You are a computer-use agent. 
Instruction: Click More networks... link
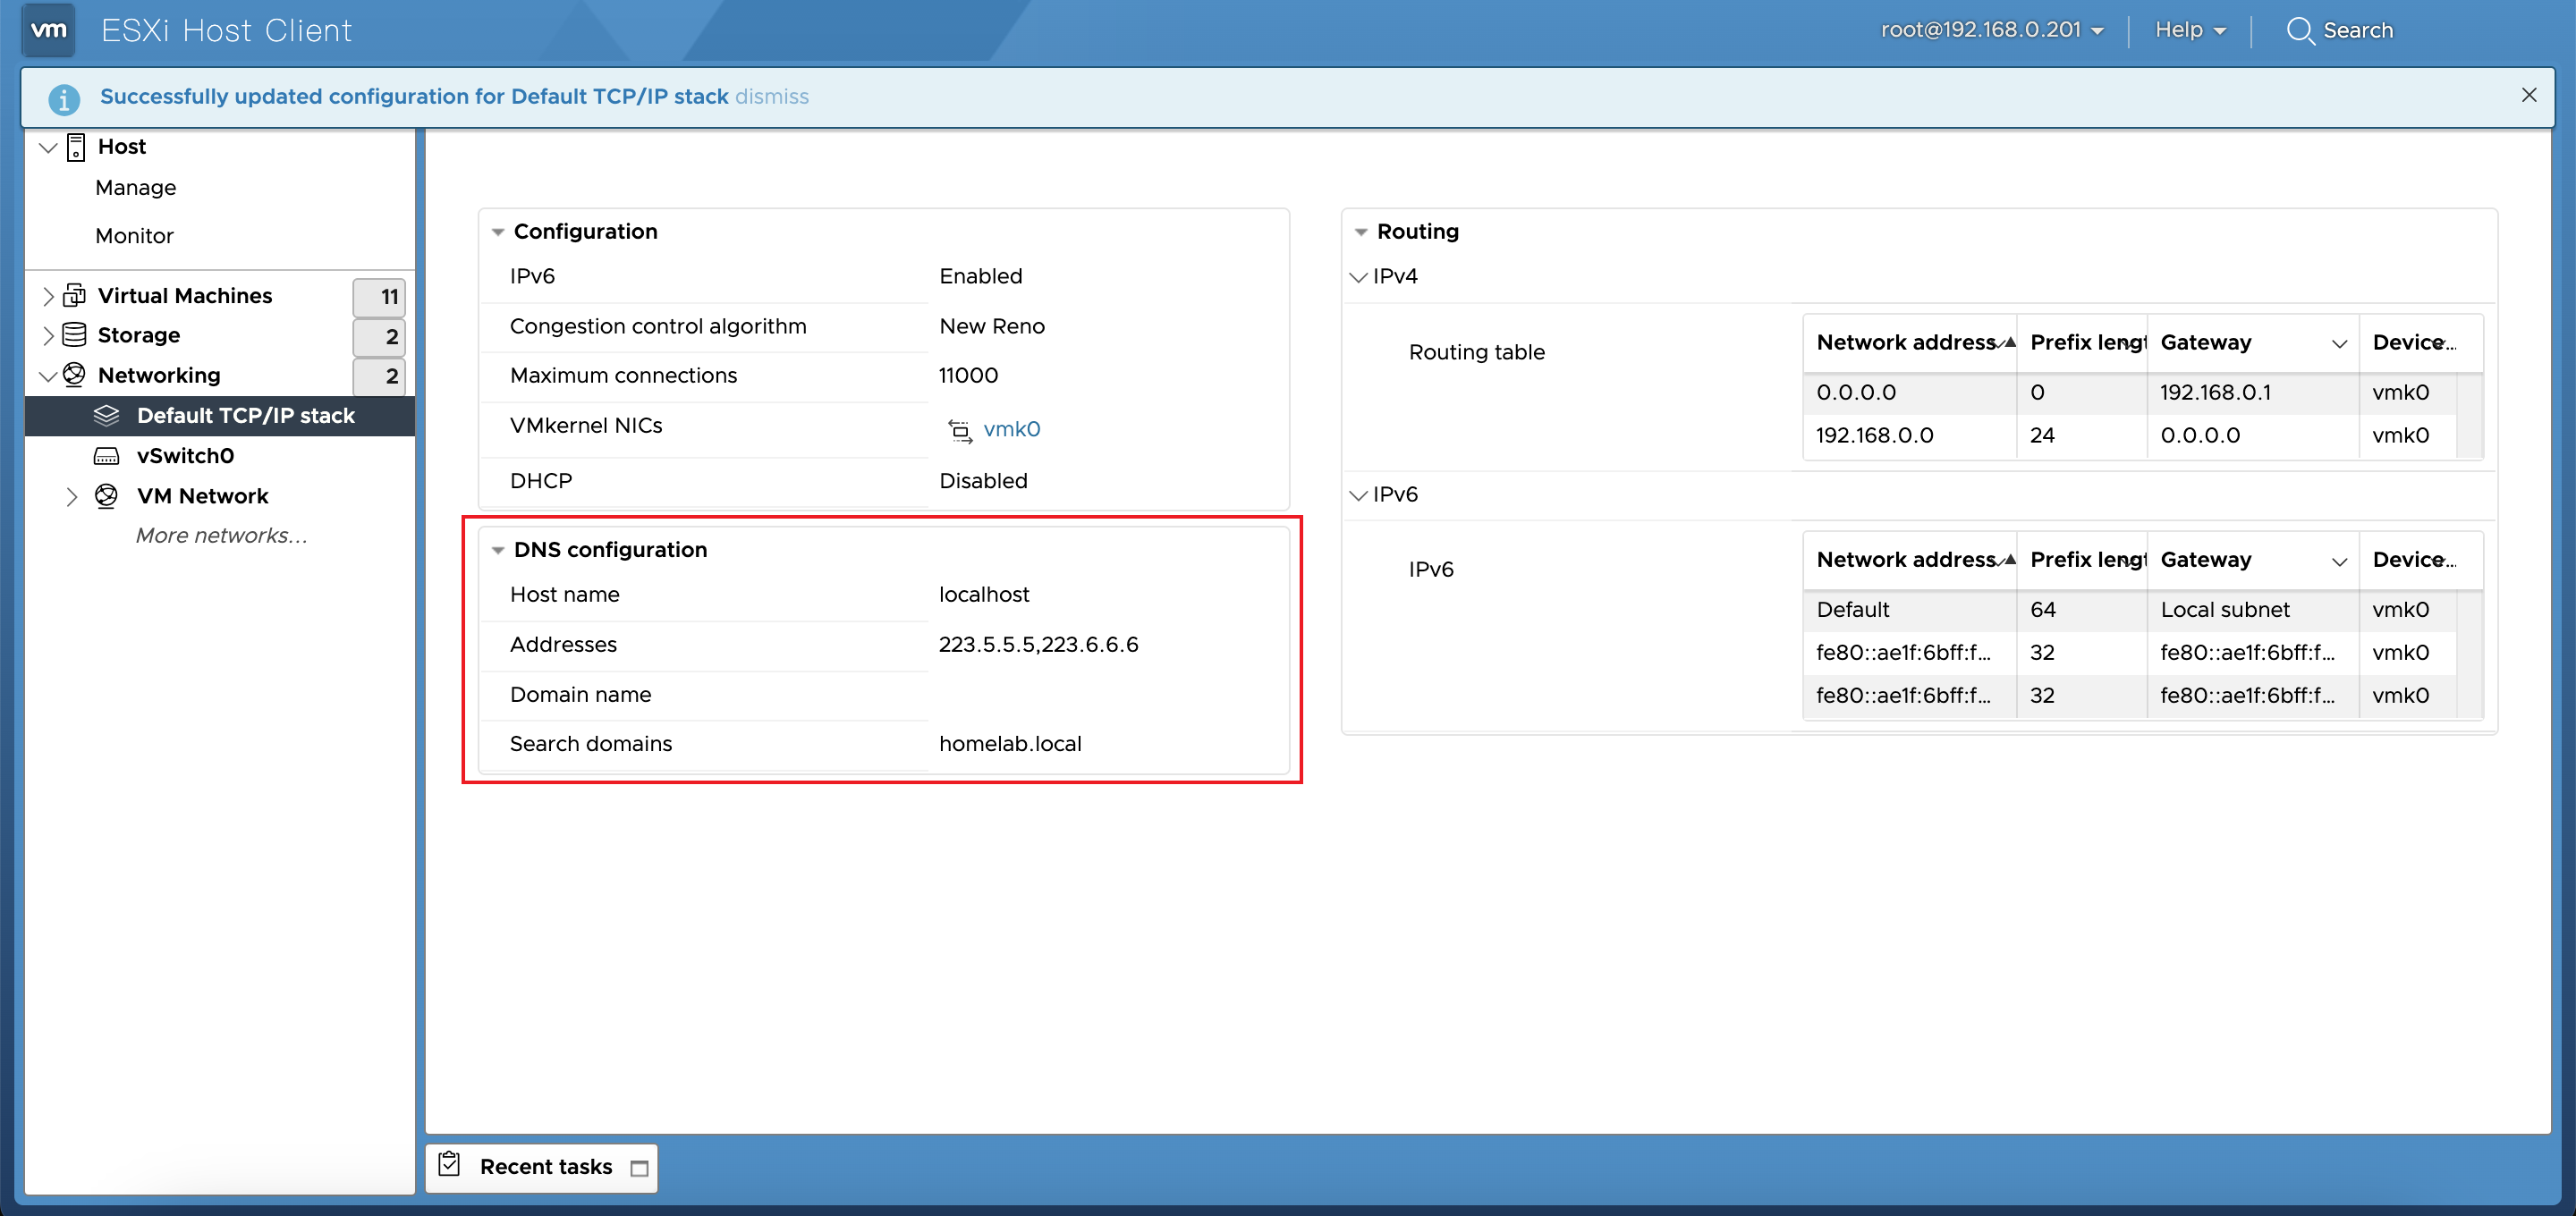click(x=221, y=536)
